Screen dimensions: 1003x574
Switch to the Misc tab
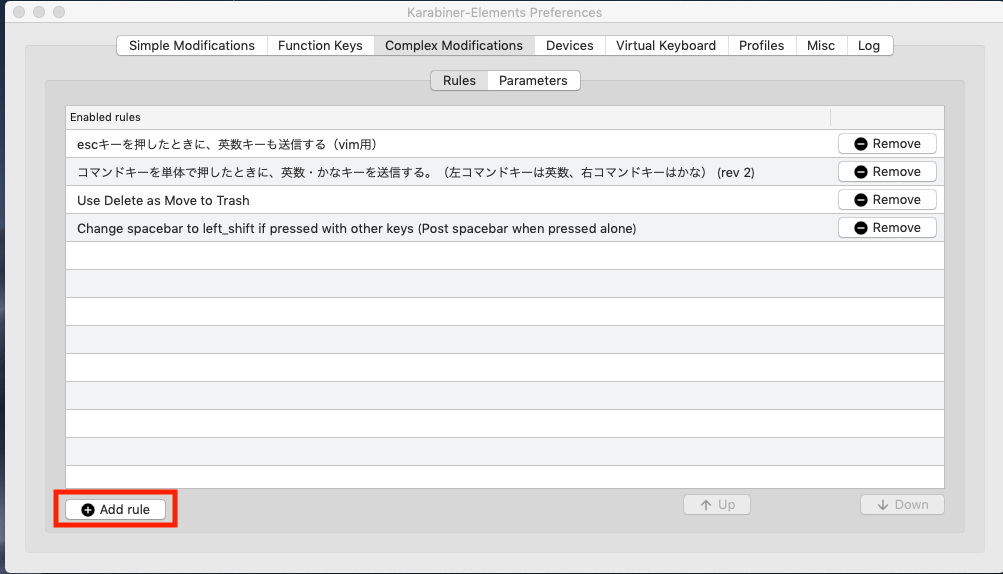click(821, 45)
